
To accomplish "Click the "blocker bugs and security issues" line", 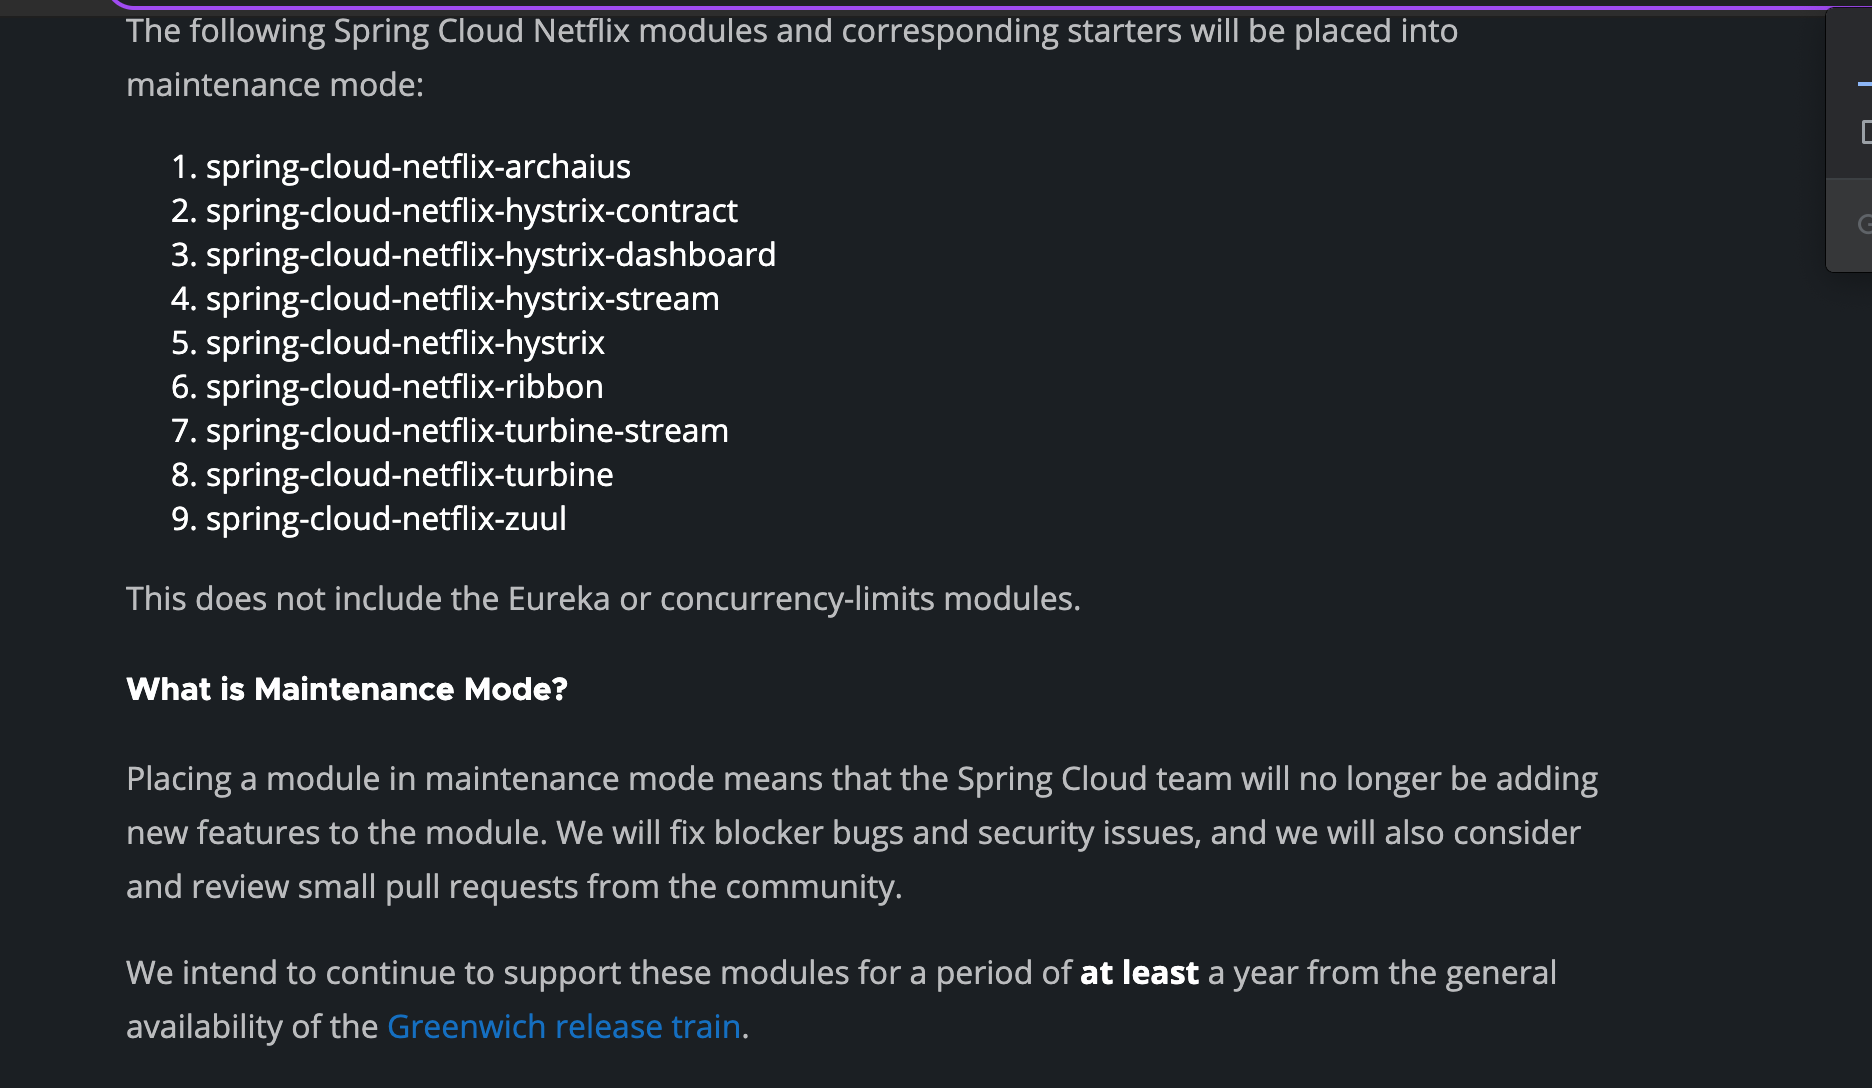I will [x=853, y=833].
